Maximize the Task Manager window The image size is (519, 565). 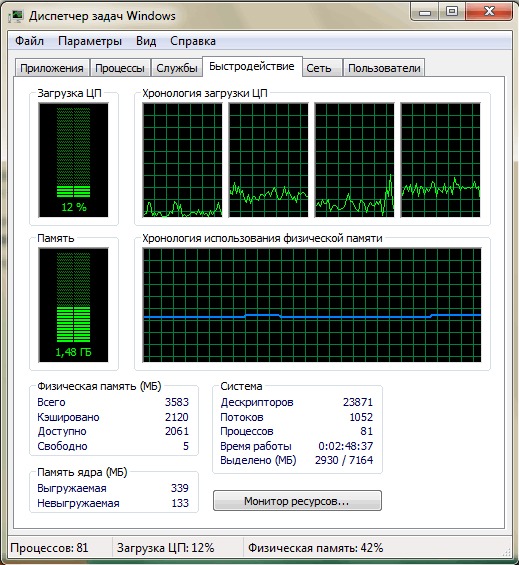pyautogui.click(x=452, y=12)
